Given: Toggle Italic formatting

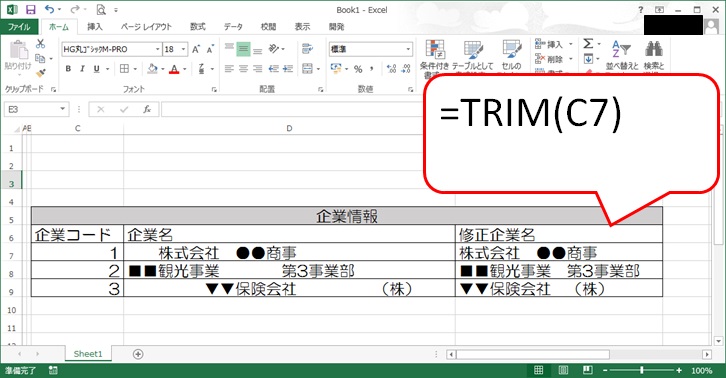Looking at the screenshot, I should [x=82, y=69].
